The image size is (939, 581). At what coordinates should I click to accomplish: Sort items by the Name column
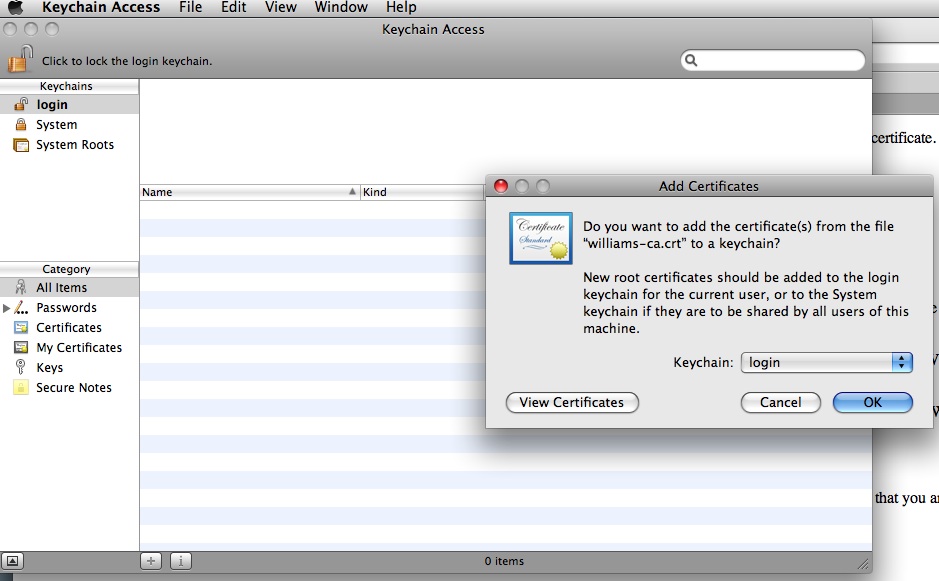tap(250, 192)
